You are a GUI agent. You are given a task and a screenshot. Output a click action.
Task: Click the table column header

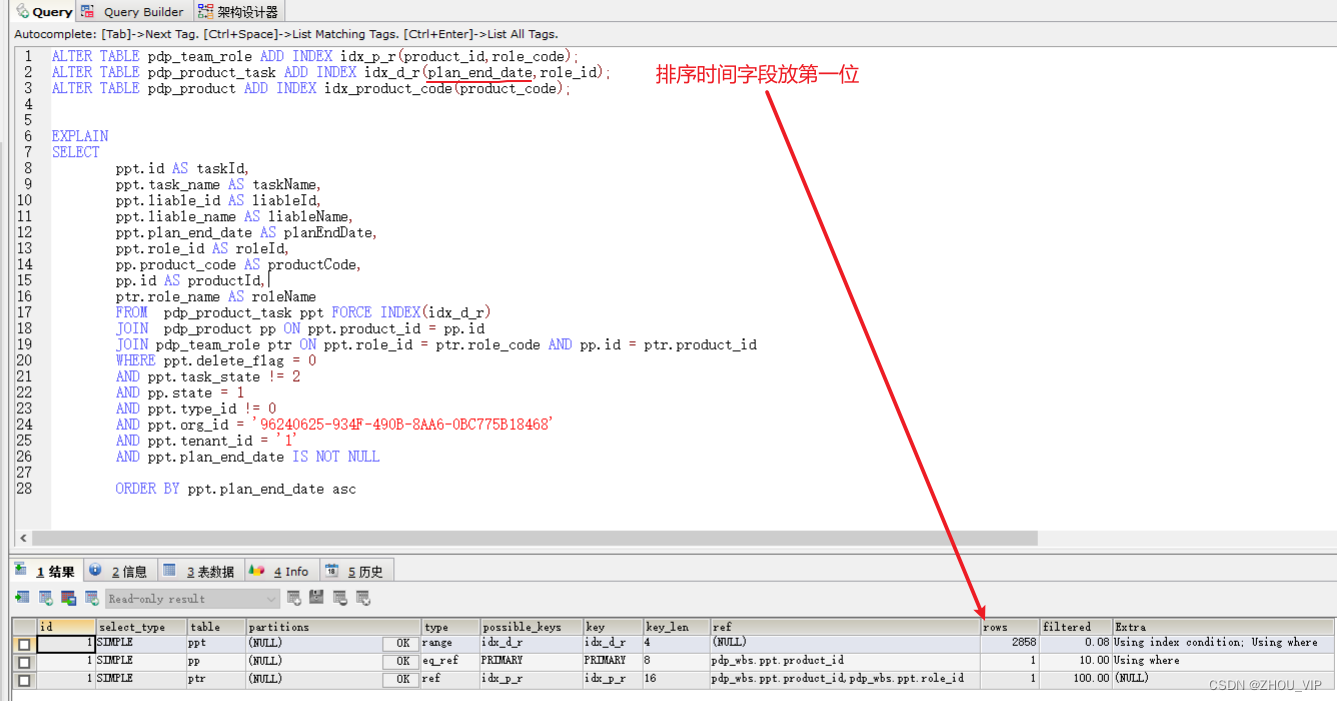pos(216,627)
